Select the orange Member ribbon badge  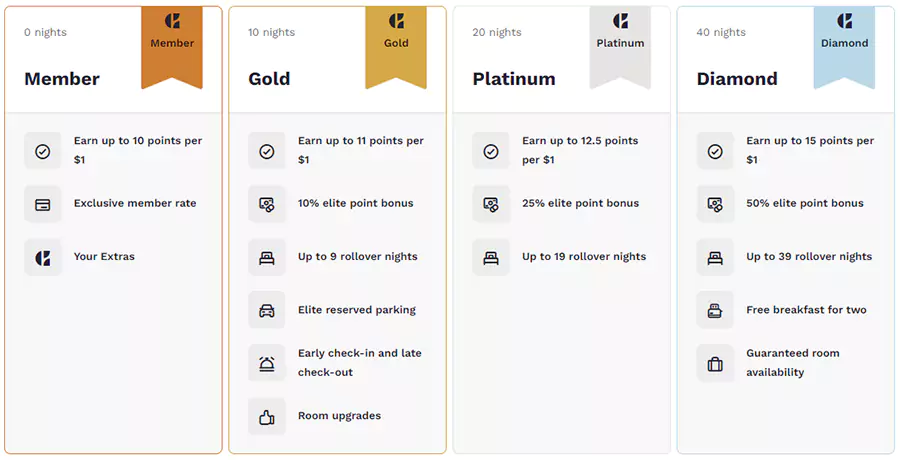coord(172,45)
